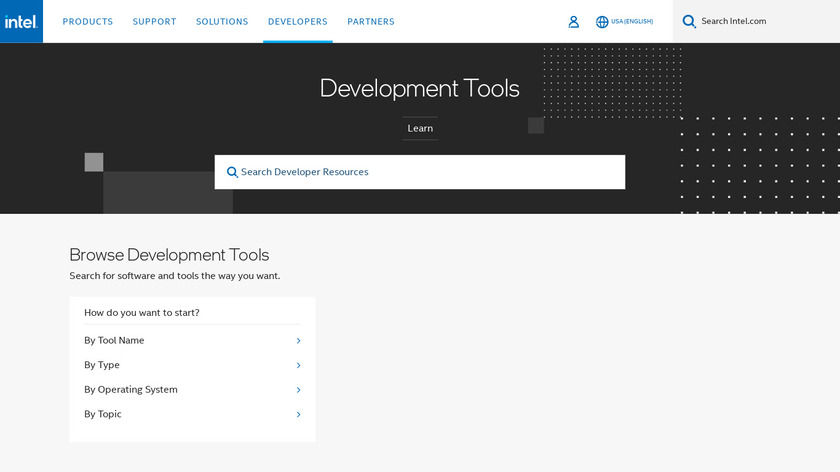Expand the By Operating System chevron
Viewport: 840px width, 472px height.
(x=298, y=390)
